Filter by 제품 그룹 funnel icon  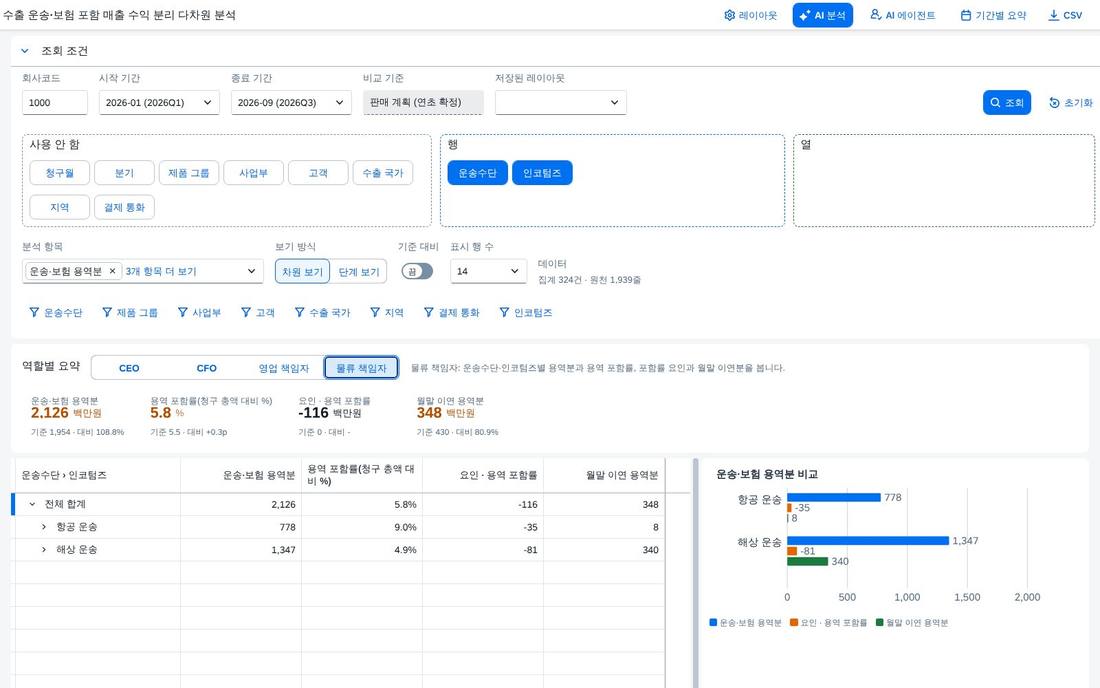coord(107,312)
